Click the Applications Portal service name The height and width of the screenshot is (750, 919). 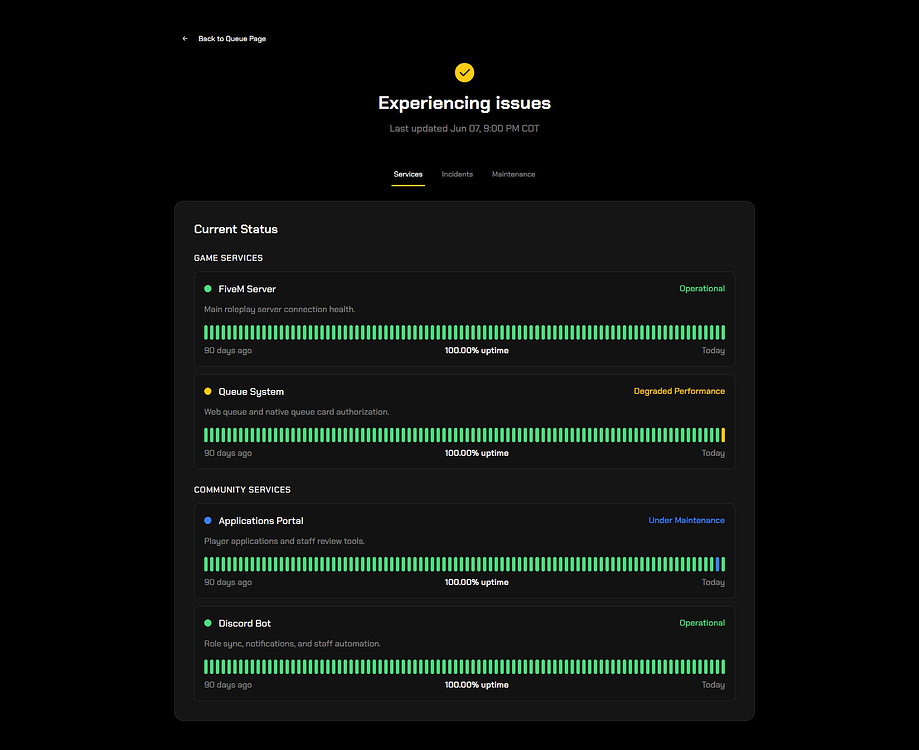pos(261,521)
